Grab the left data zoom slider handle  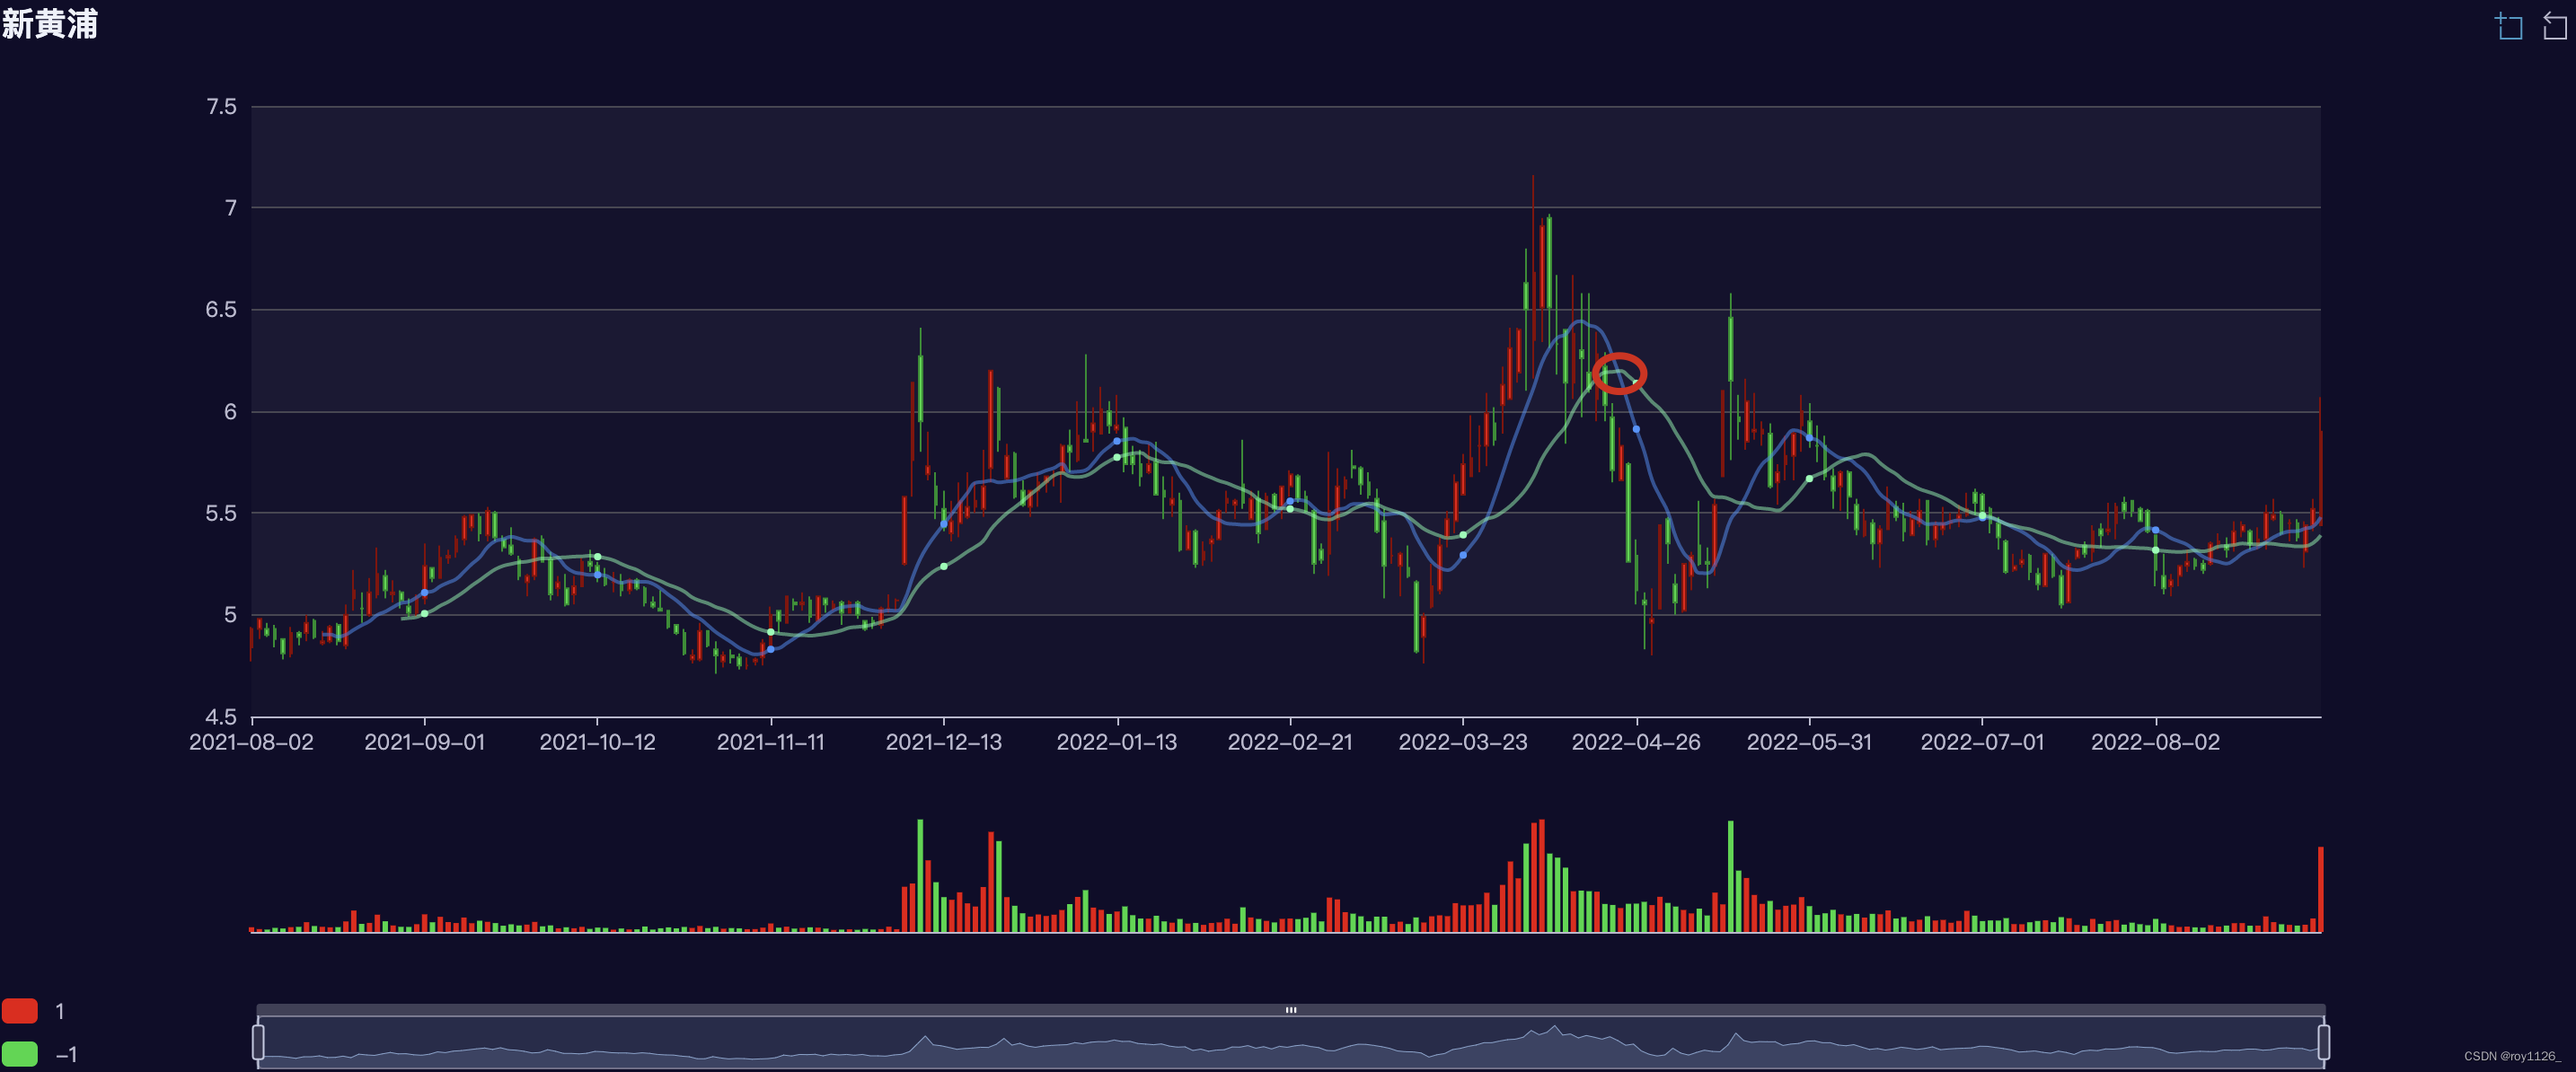258,1042
